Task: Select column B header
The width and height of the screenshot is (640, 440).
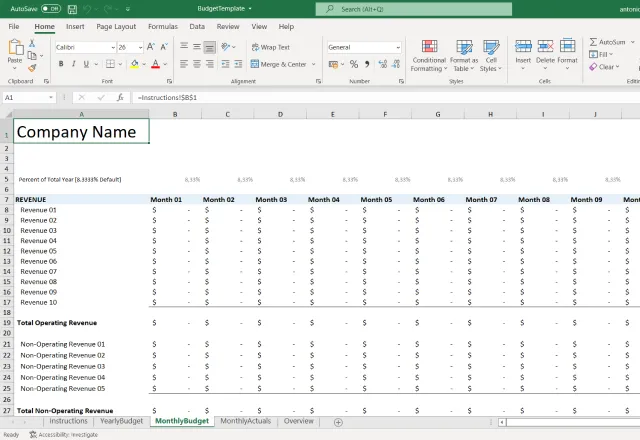Action: [x=175, y=114]
